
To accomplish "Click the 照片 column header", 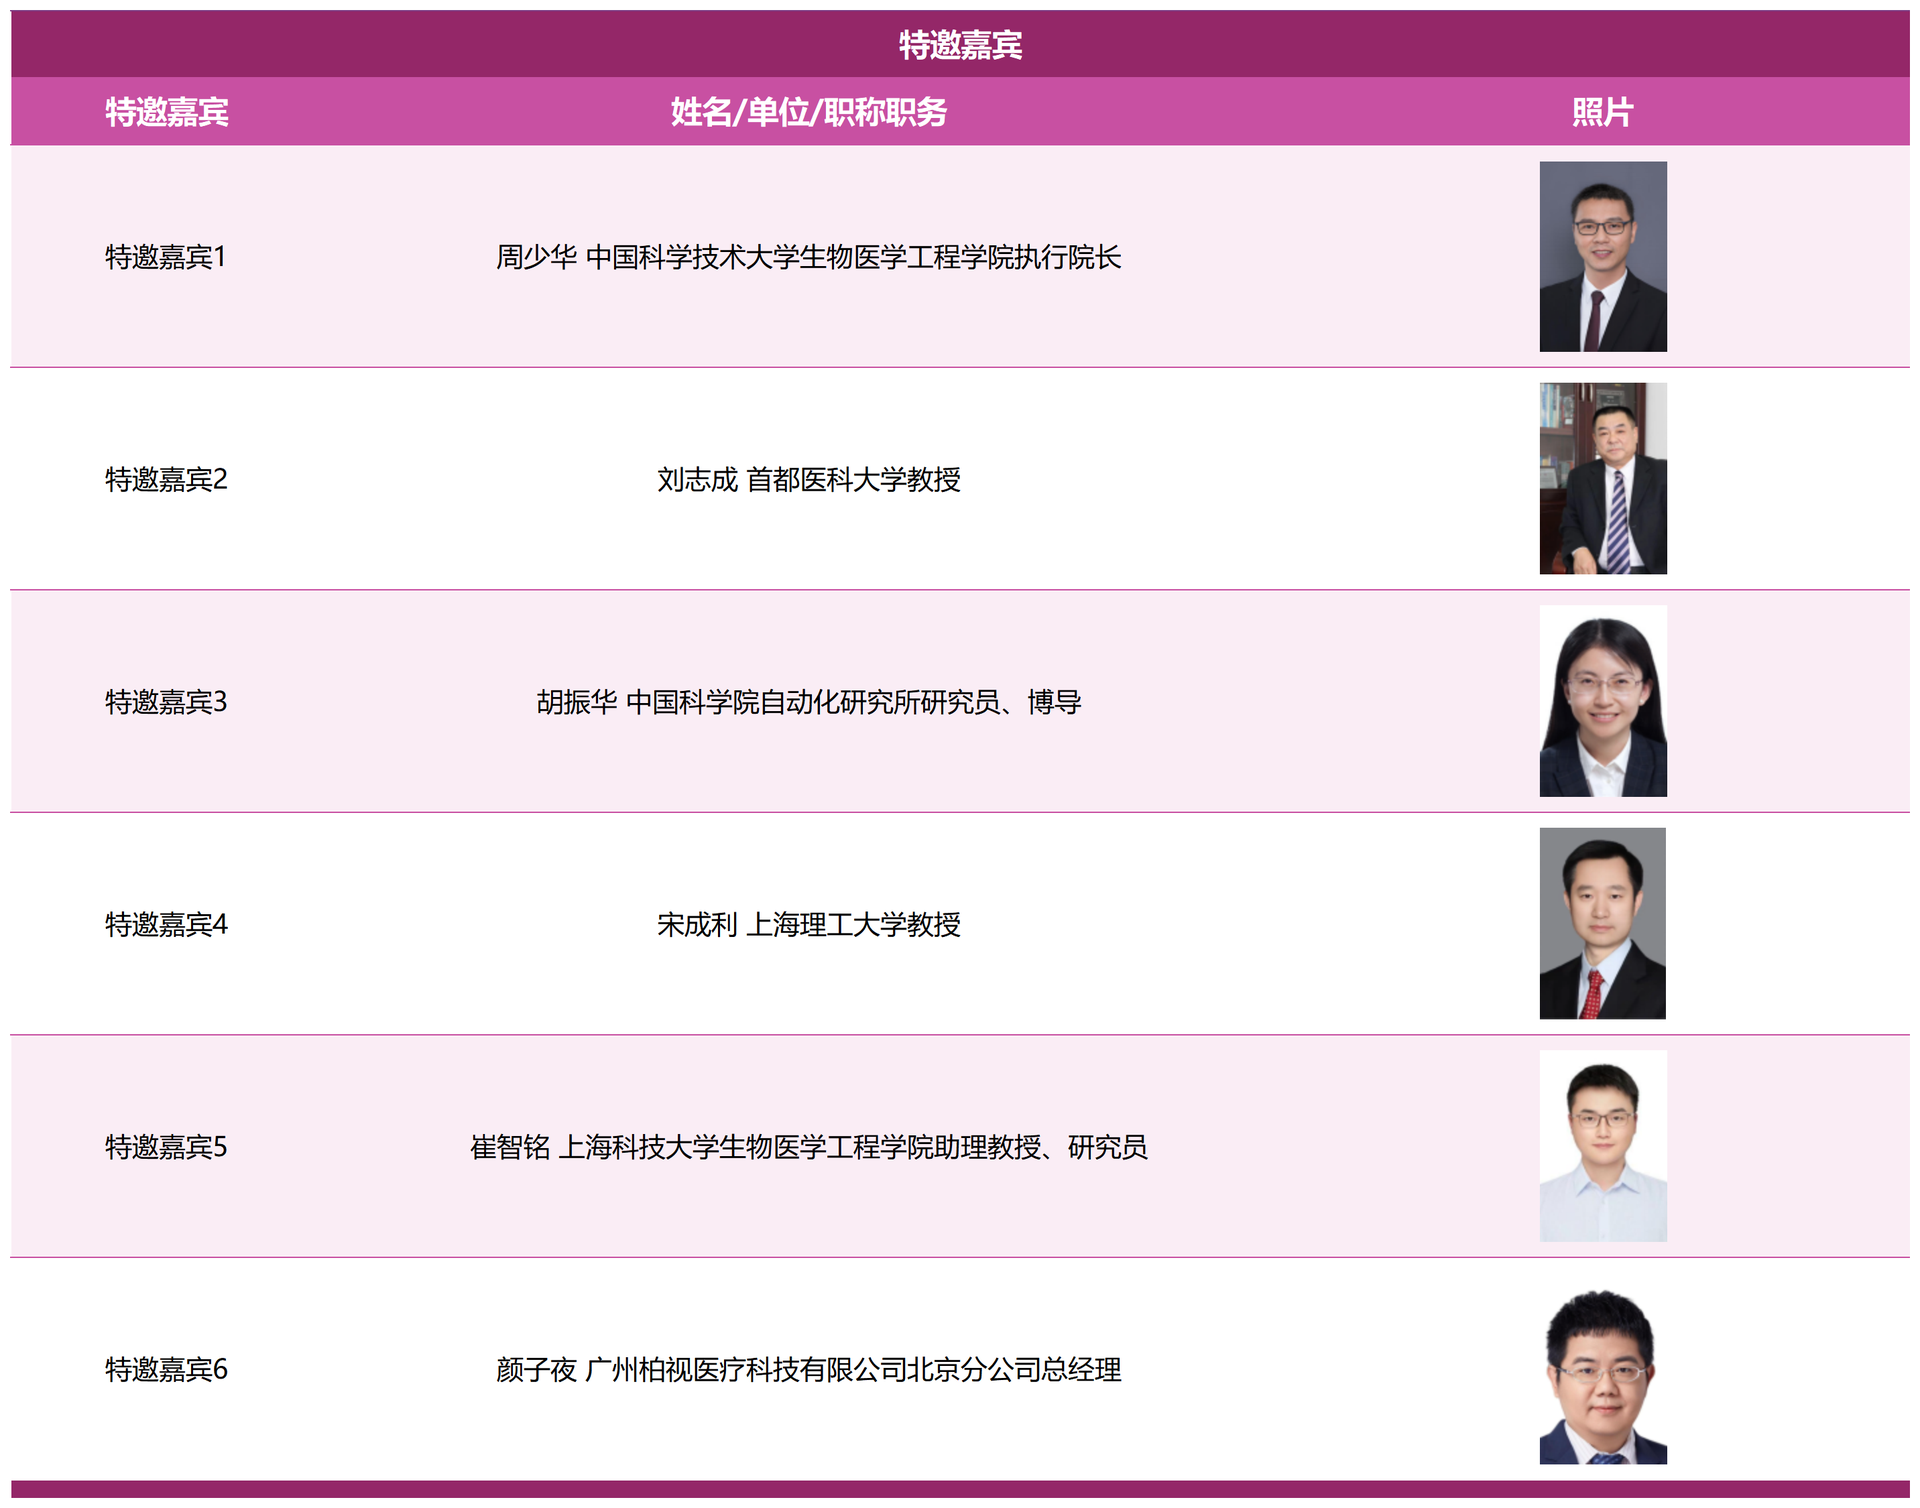I will tap(1602, 112).
